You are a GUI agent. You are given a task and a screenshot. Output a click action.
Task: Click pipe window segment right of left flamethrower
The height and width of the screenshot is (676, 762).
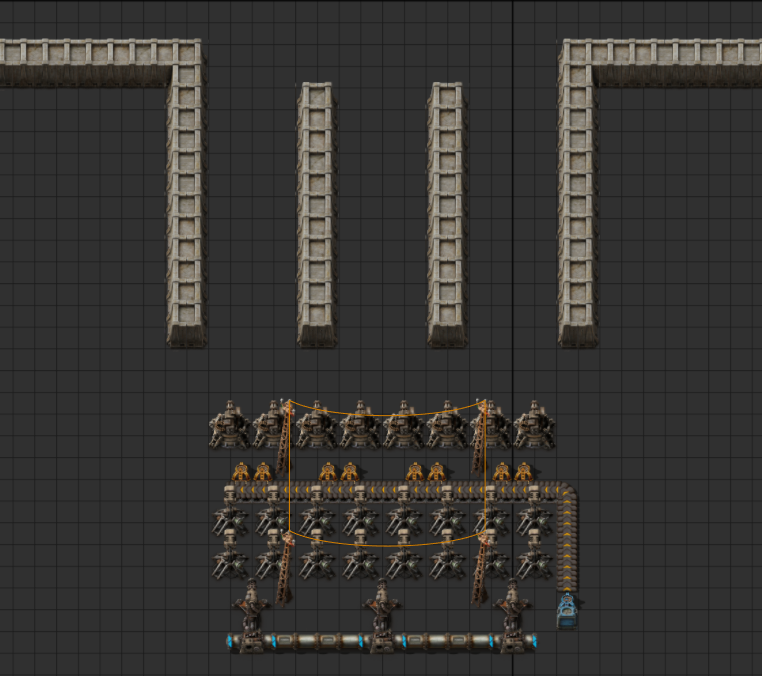[x=284, y=641]
